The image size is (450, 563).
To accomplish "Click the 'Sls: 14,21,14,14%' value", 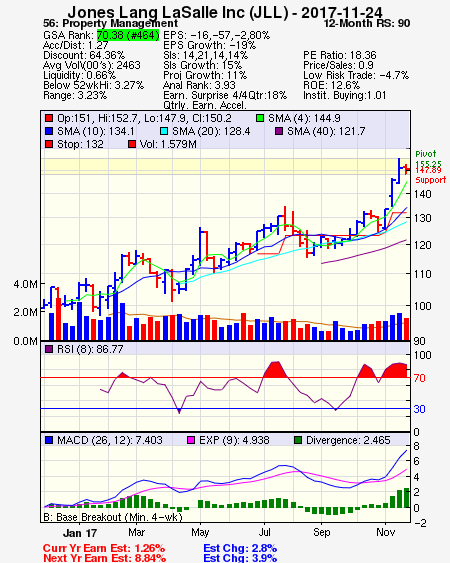I will click(x=205, y=55).
